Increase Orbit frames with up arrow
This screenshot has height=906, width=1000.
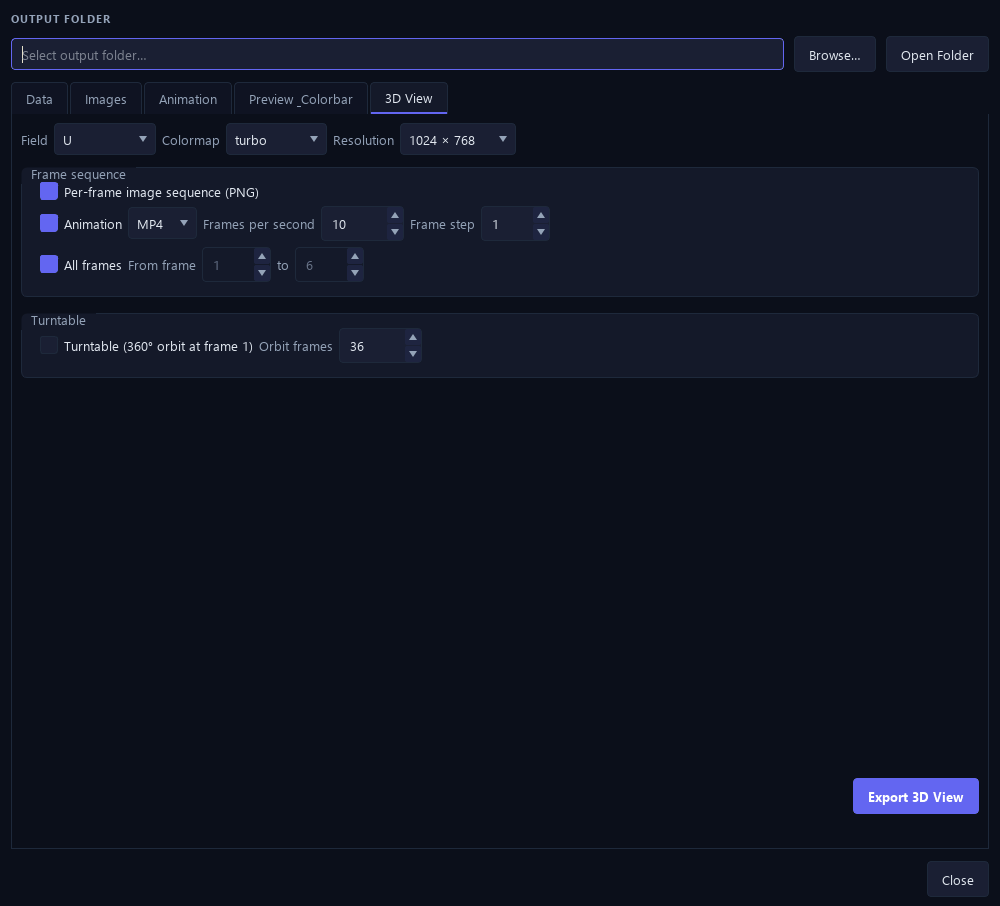(x=413, y=337)
